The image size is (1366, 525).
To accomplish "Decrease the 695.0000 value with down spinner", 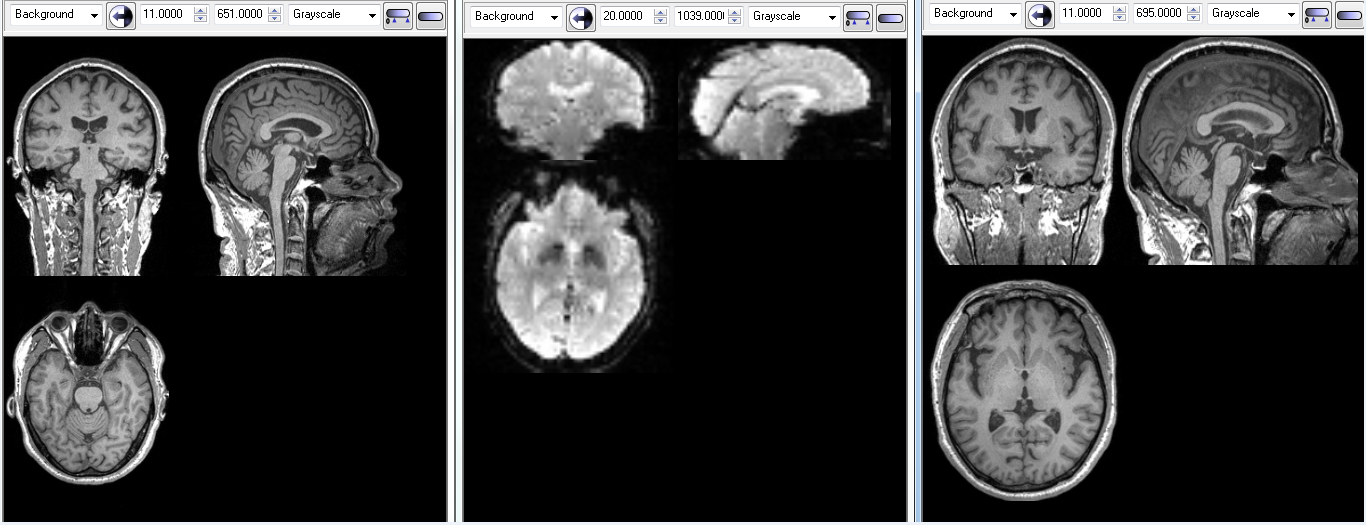I will point(1194,18).
